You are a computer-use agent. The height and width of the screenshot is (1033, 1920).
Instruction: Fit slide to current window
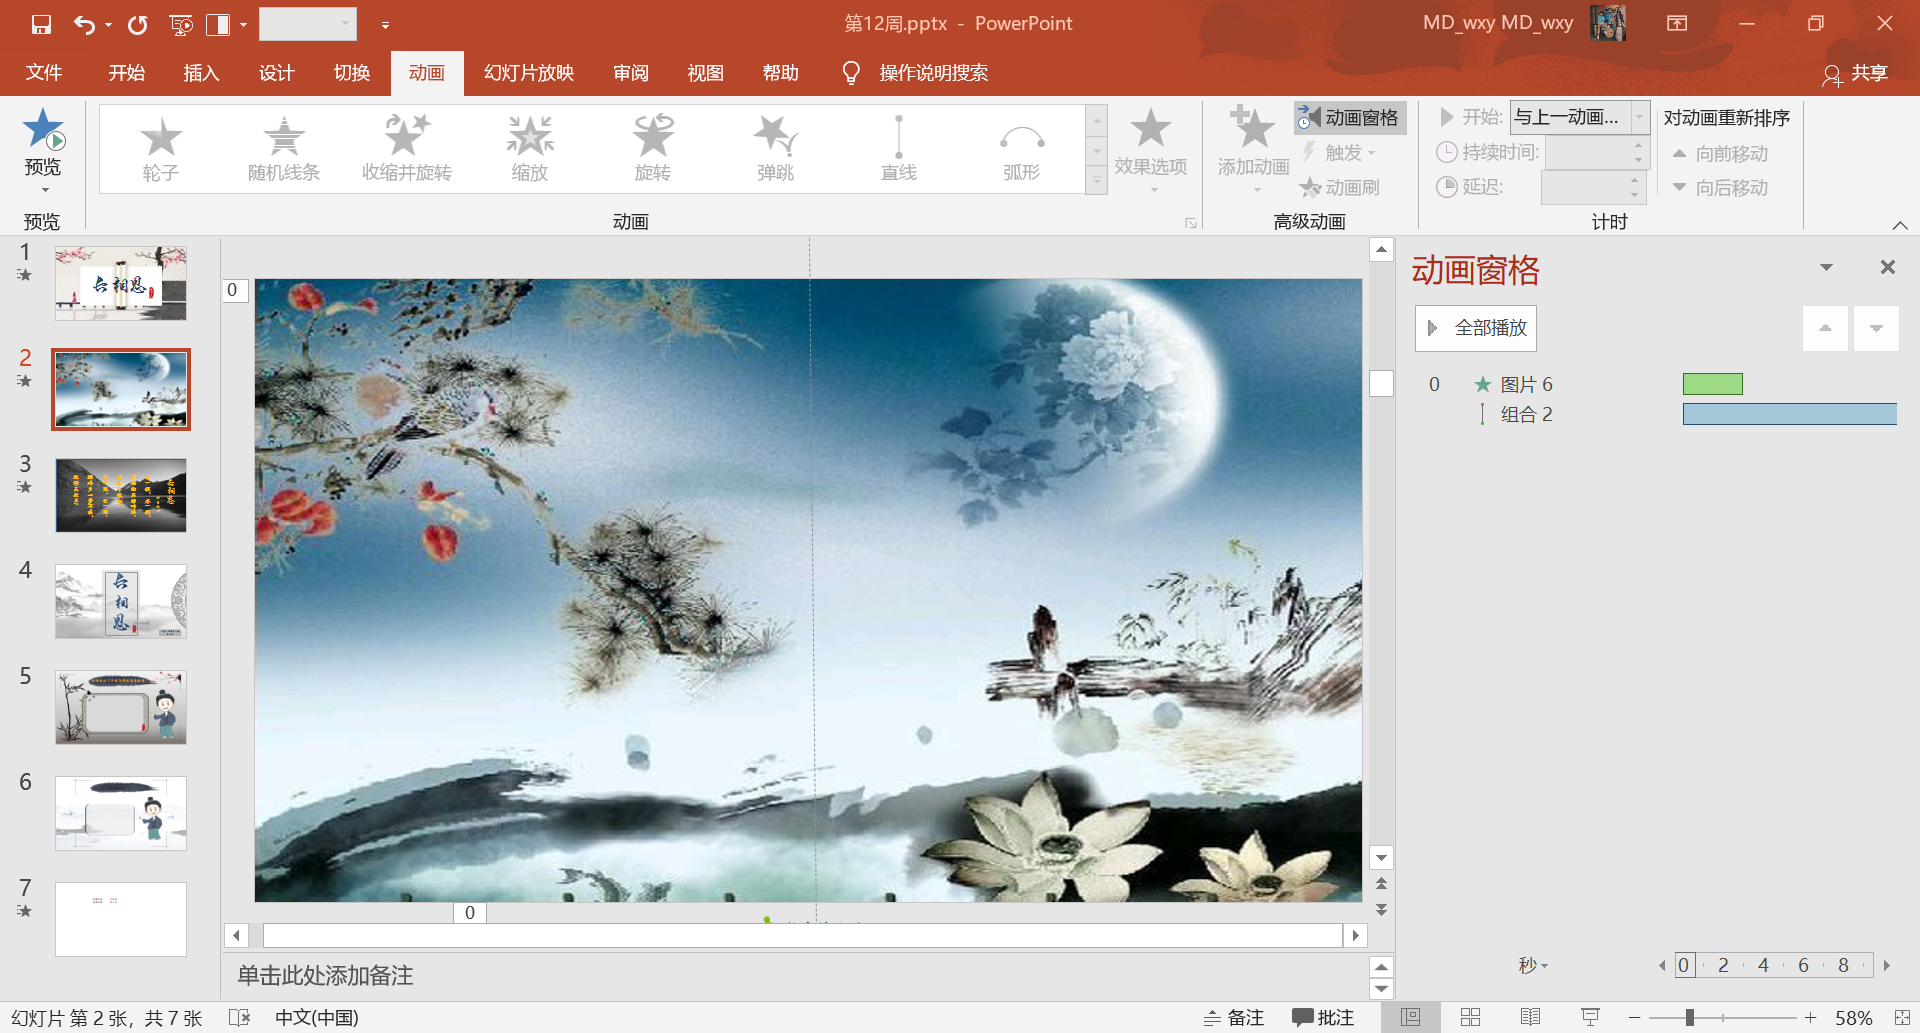coord(1902,1017)
